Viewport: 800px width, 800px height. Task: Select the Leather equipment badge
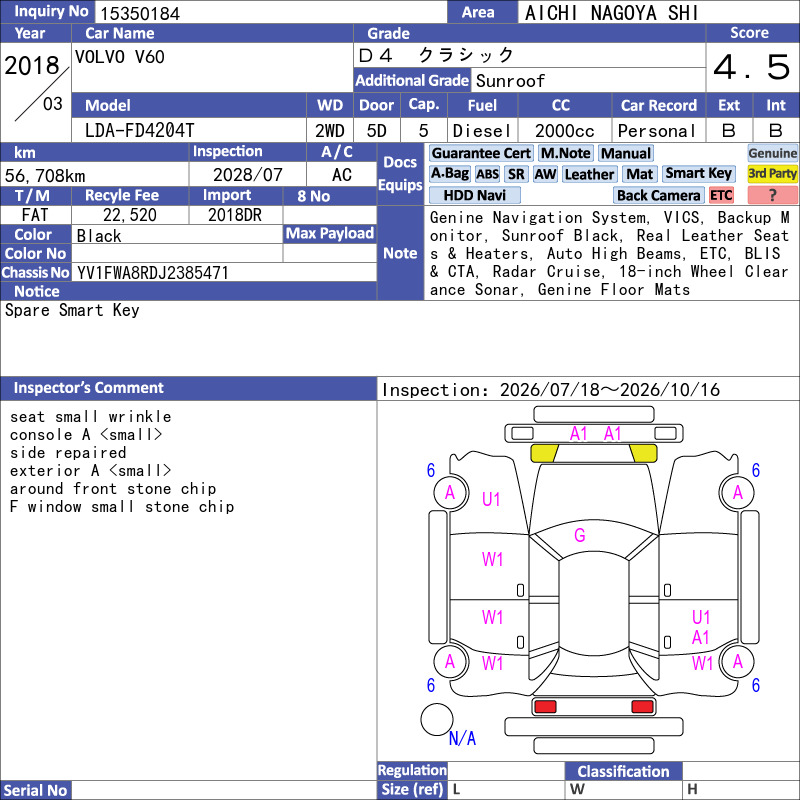pyautogui.click(x=589, y=174)
